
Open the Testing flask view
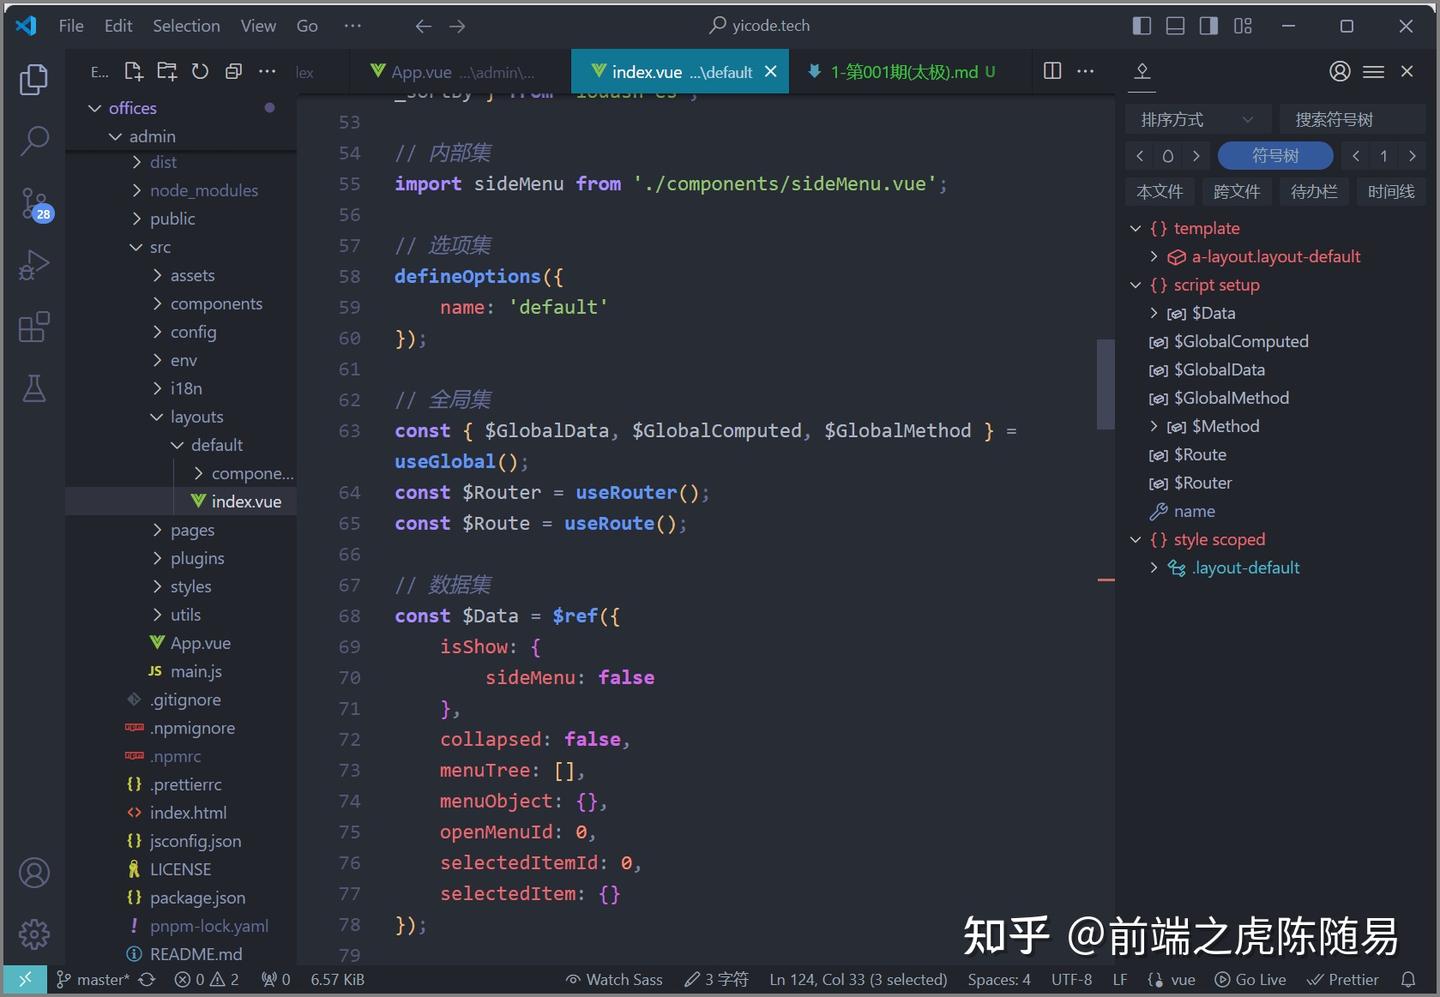coord(33,389)
